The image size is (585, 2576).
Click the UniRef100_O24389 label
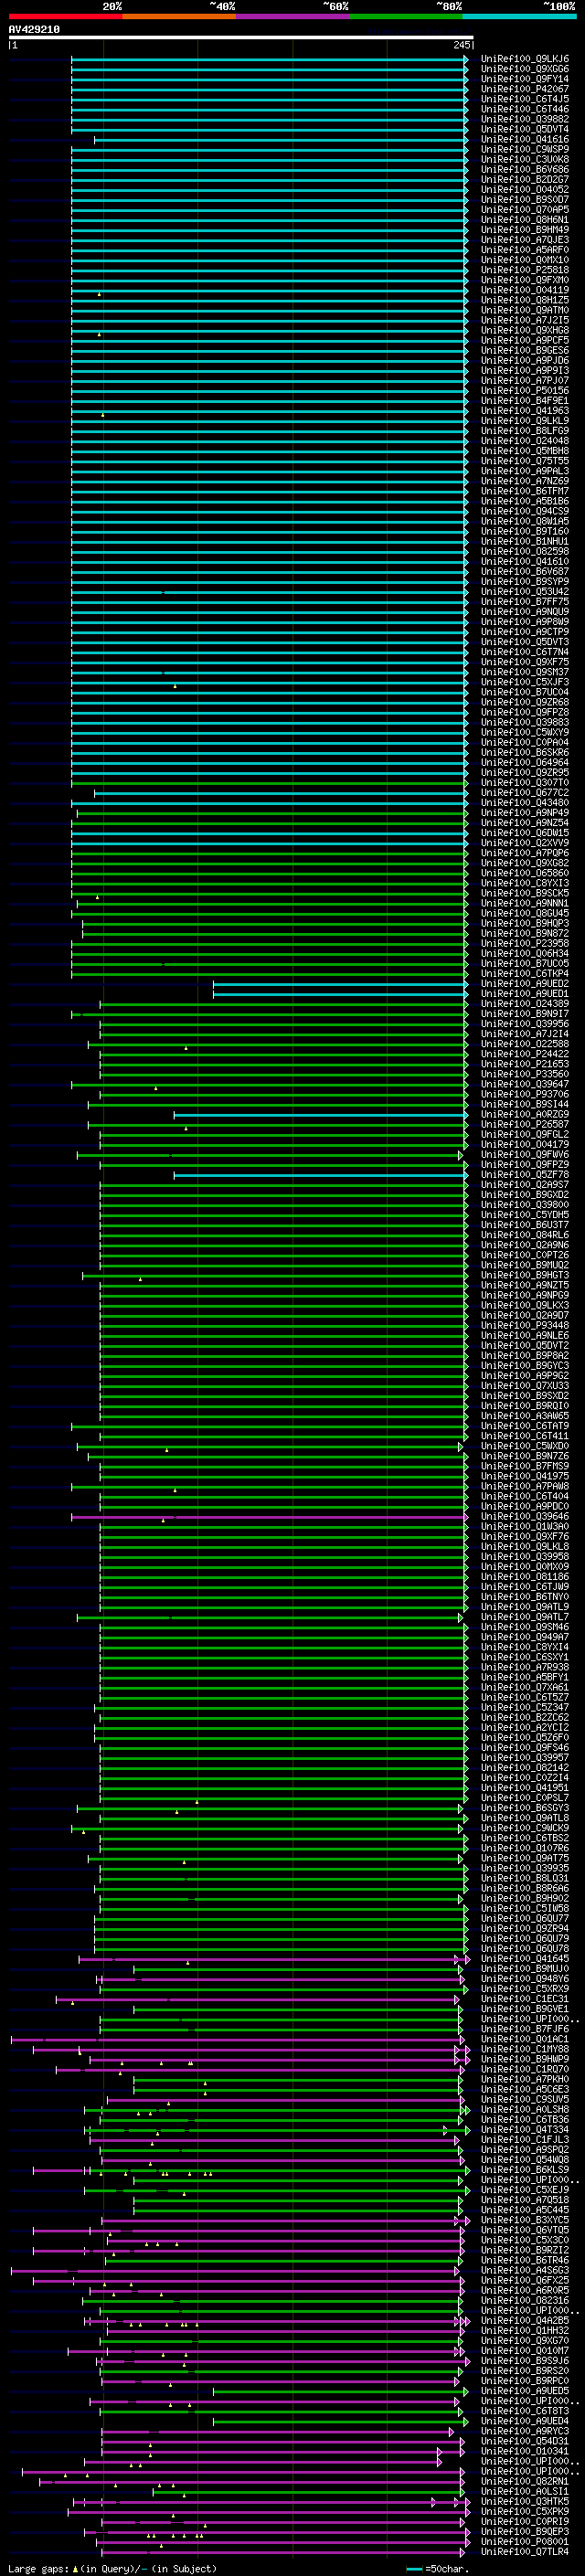[x=525, y=1004]
